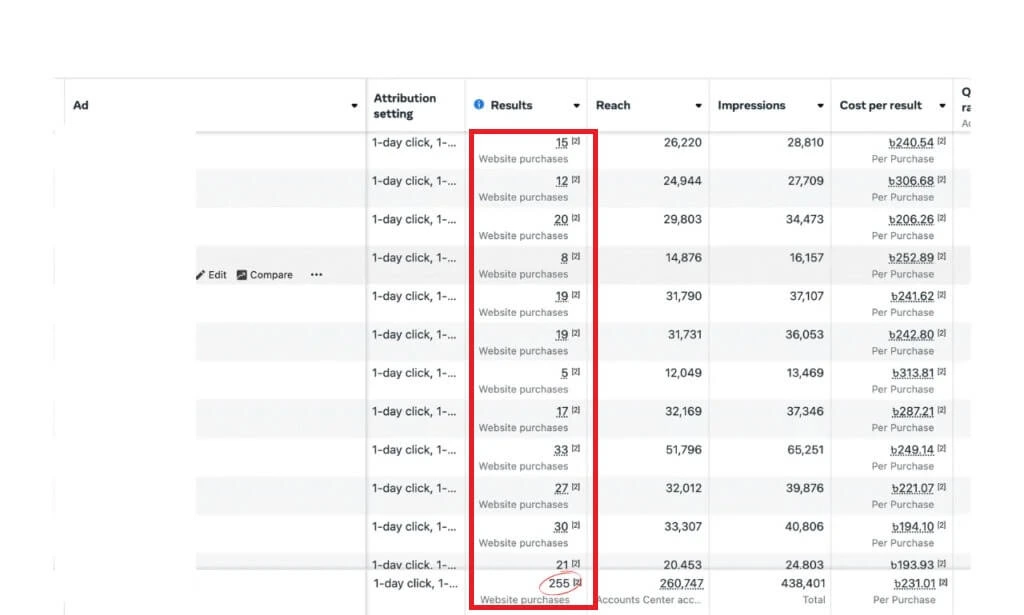Click the Compare button on the ad row
The height and width of the screenshot is (615, 1024).
(265, 275)
